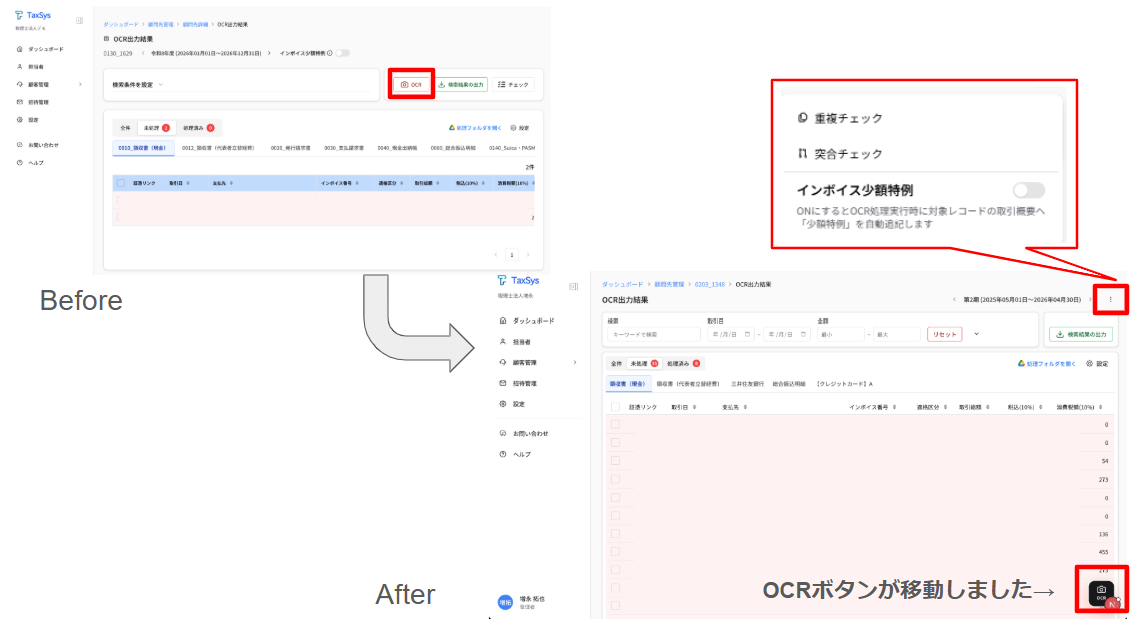
Task: Switch to 【クレジットカード】A tab
Action: click(844, 384)
